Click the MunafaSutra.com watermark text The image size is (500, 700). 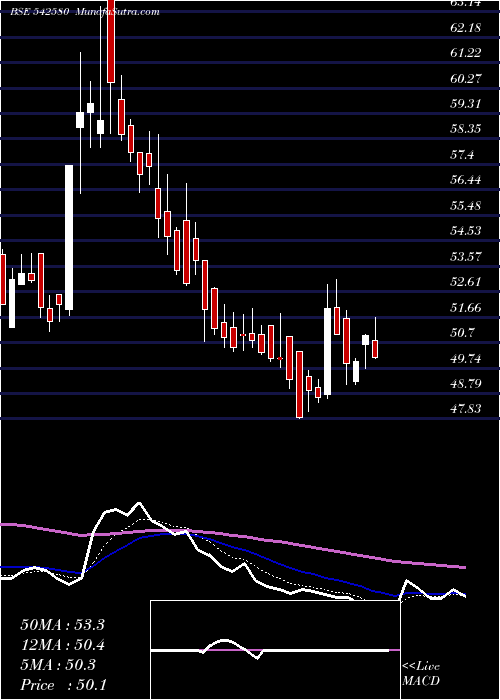(117, 12)
